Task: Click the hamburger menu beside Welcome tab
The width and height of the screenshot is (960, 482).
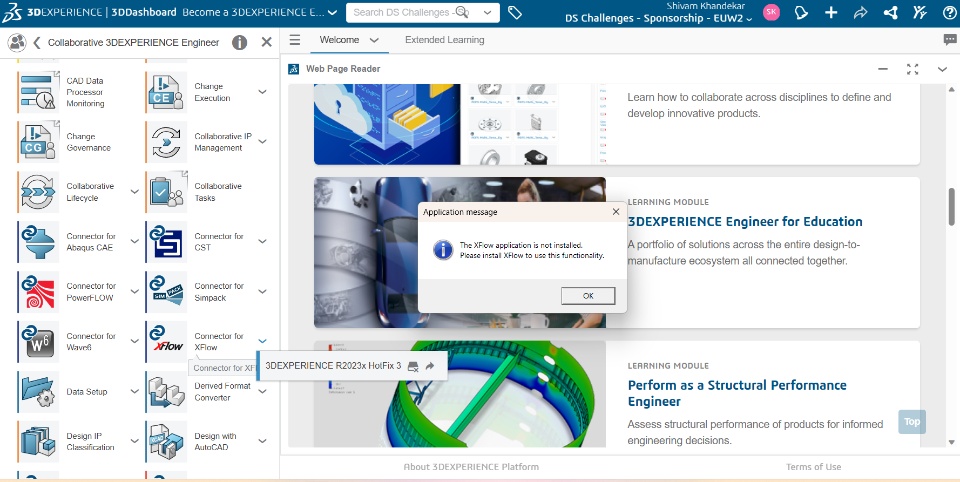Action: (x=295, y=40)
